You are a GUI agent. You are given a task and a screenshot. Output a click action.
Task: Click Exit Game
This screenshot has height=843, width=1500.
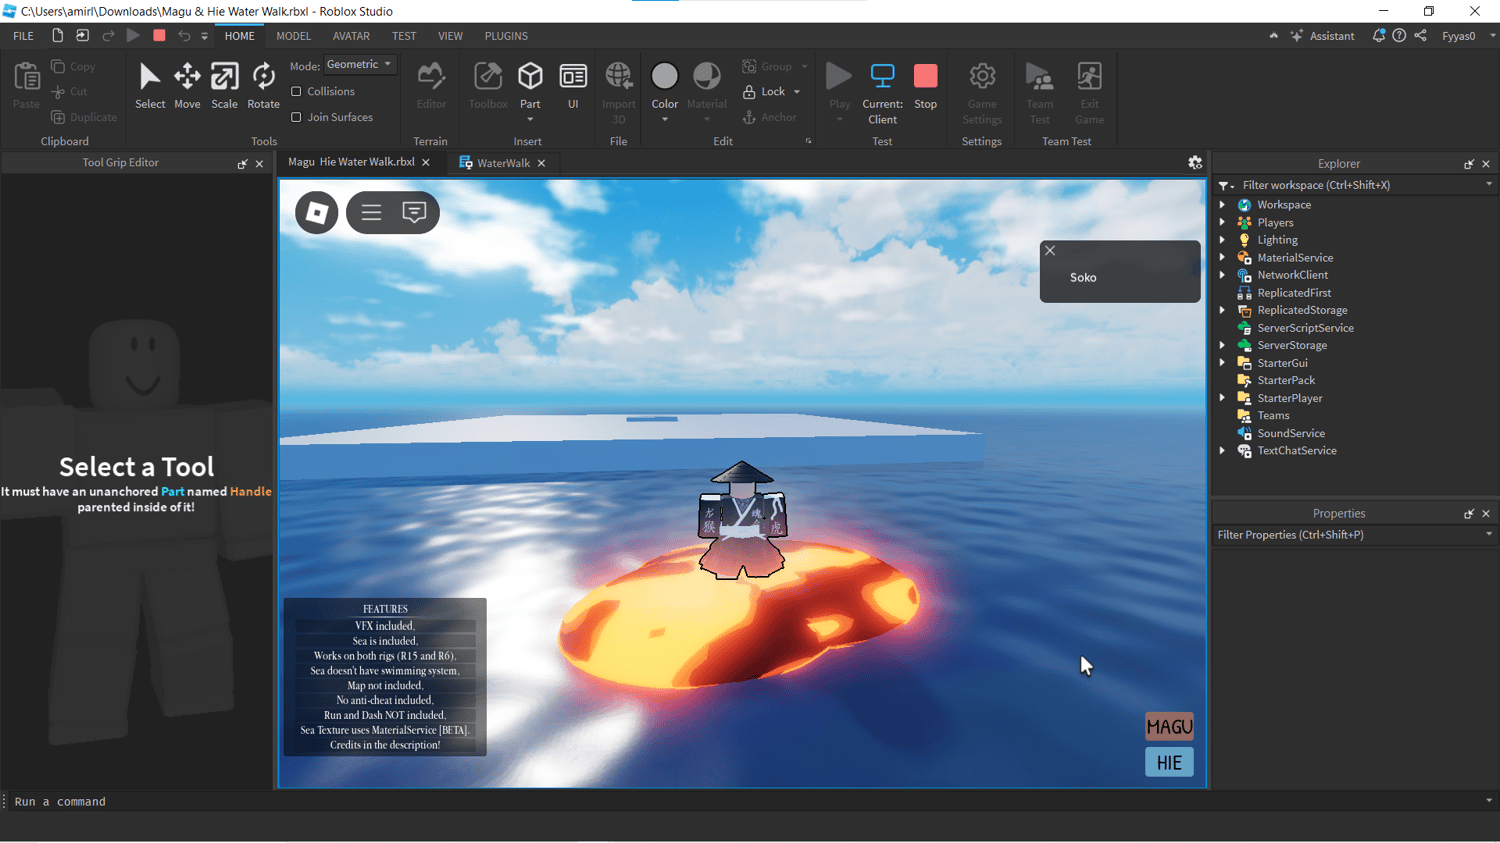click(1089, 92)
